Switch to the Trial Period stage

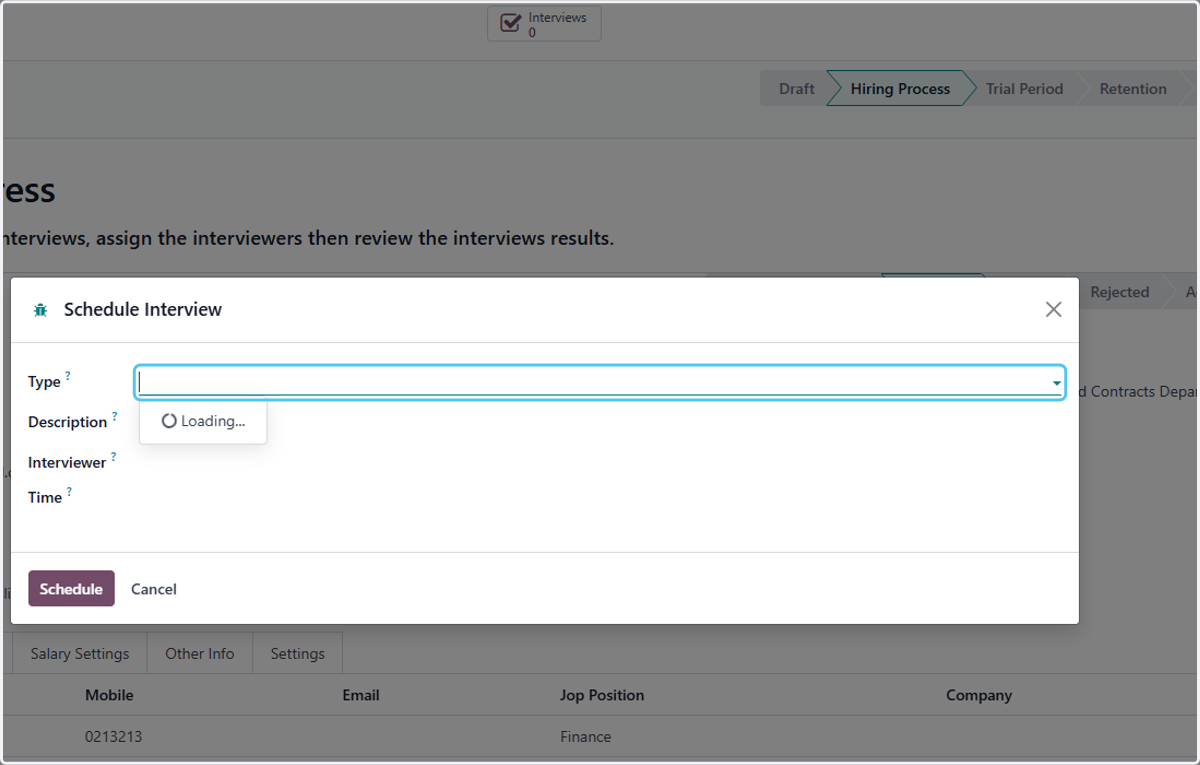tap(1024, 88)
